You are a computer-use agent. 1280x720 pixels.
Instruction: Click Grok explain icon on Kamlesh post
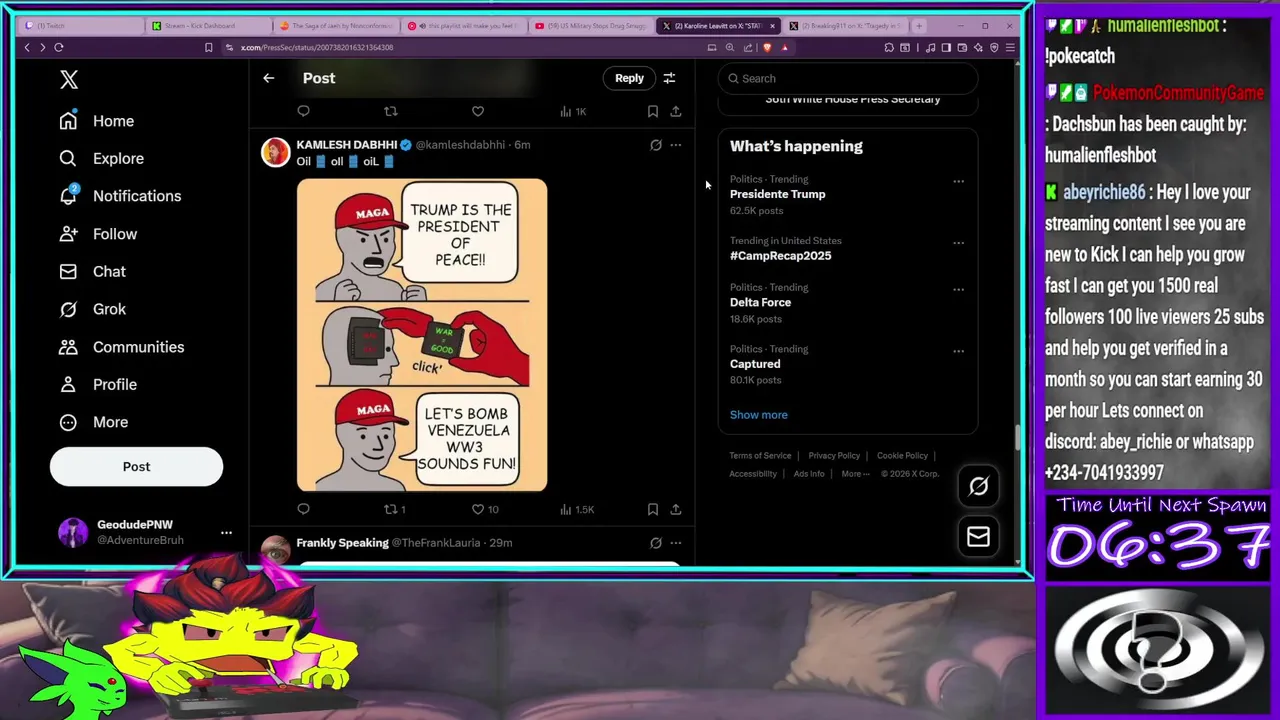pyautogui.click(x=656, y=145)
